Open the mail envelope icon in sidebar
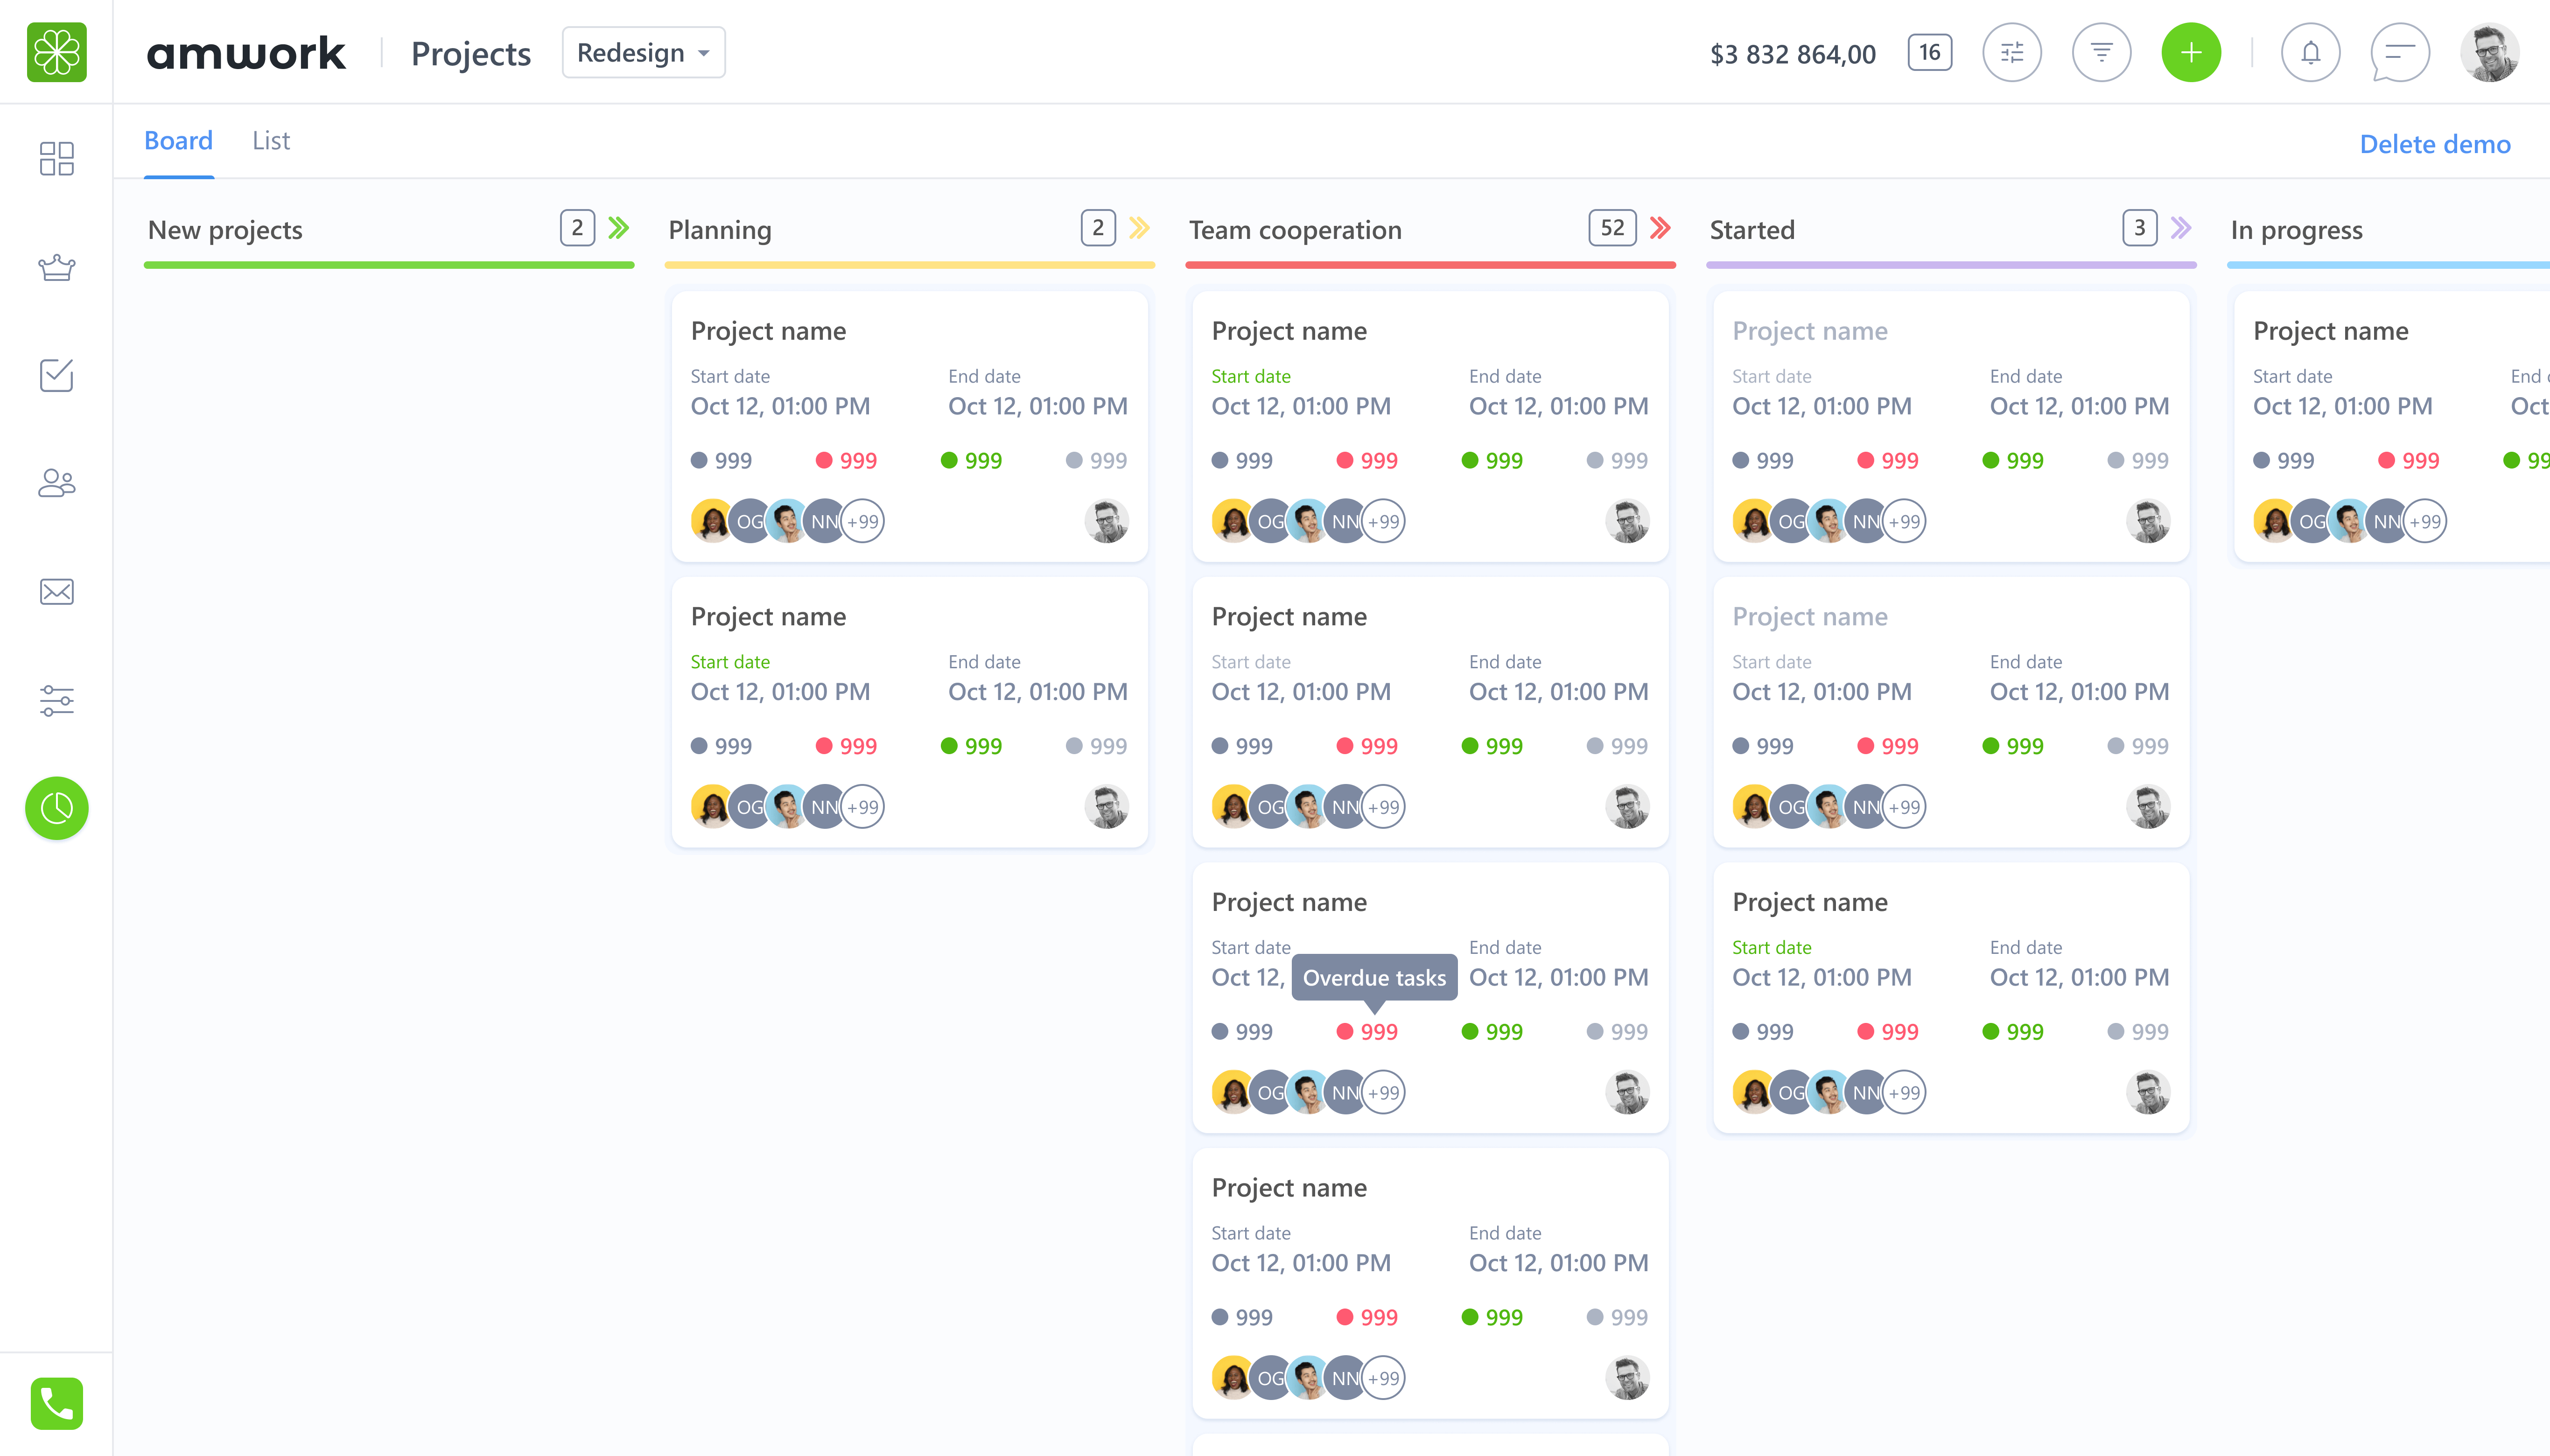2550x1456 pixels. tap(56, 592)
